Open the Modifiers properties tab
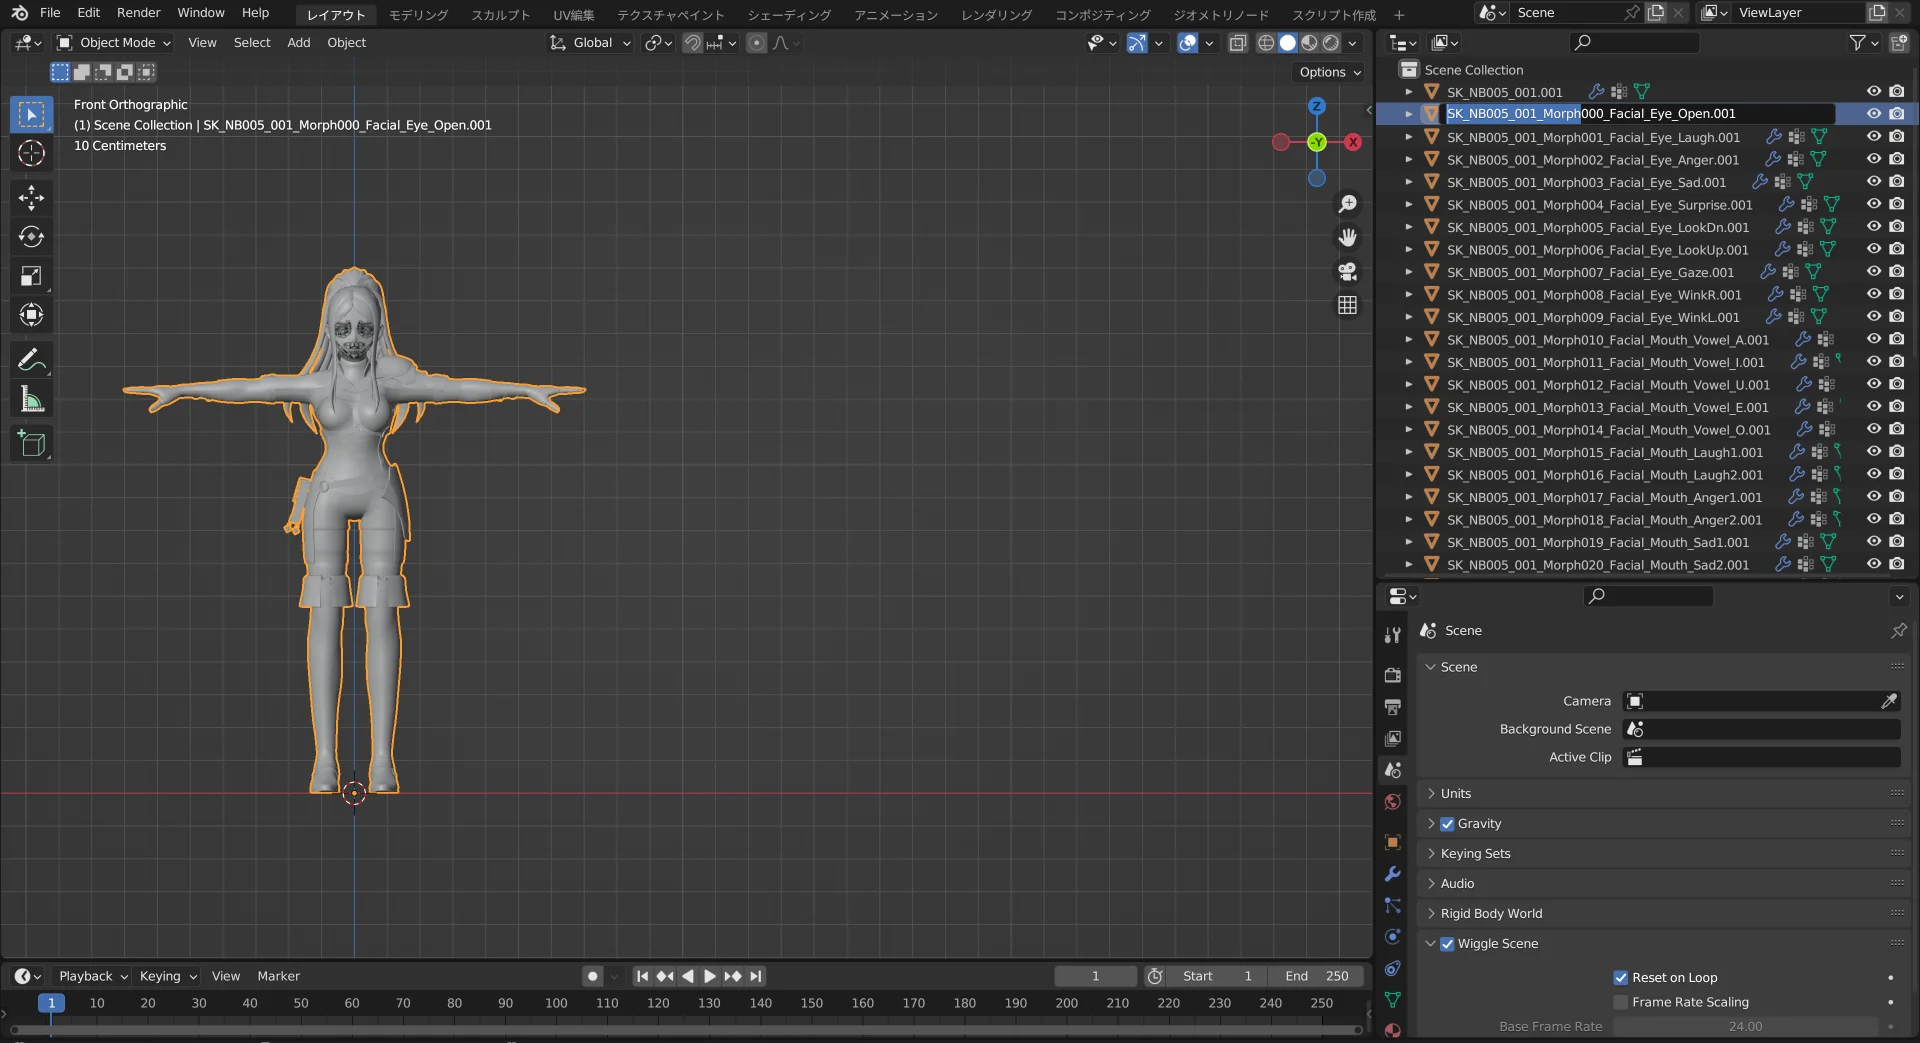The image size is (1920, 1043). click(x=1392, y=874)
